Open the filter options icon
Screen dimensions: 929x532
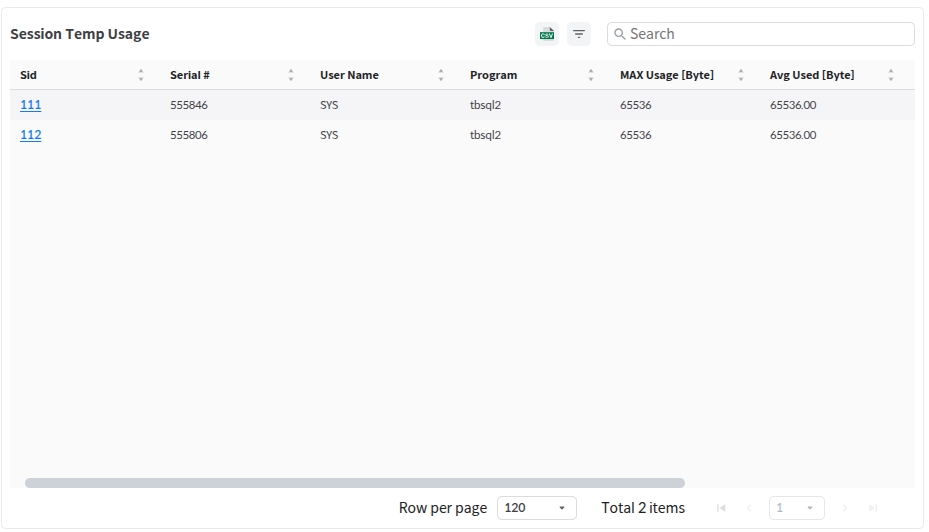click(x=579, y=34)
